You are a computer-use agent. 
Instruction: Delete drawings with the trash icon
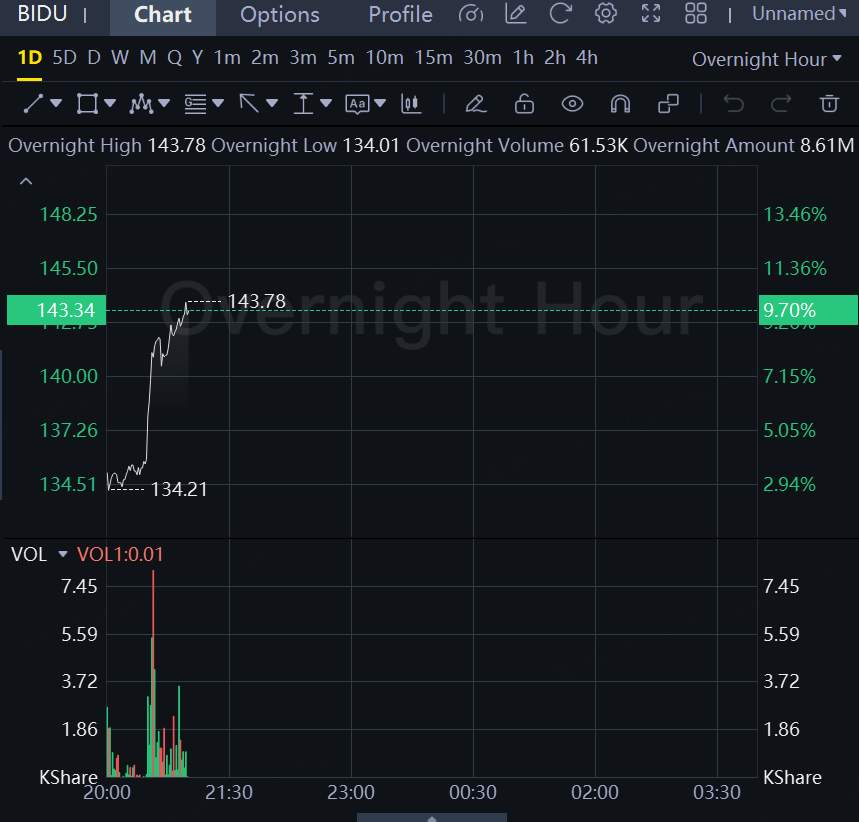[x=829, y=104]
